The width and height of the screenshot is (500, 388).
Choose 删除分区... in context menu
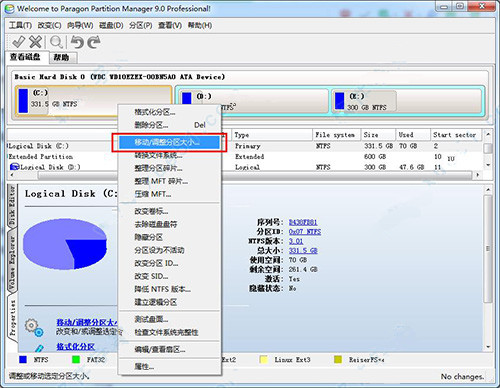coord(170,125)
